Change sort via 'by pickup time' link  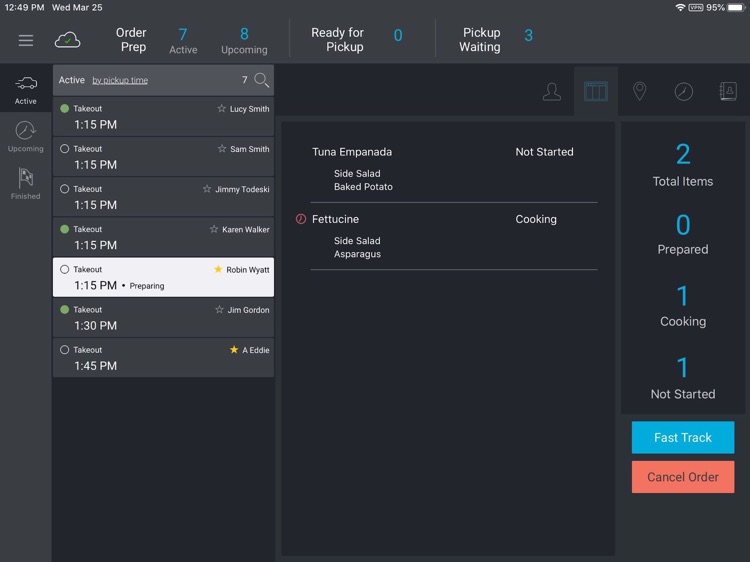120,80
